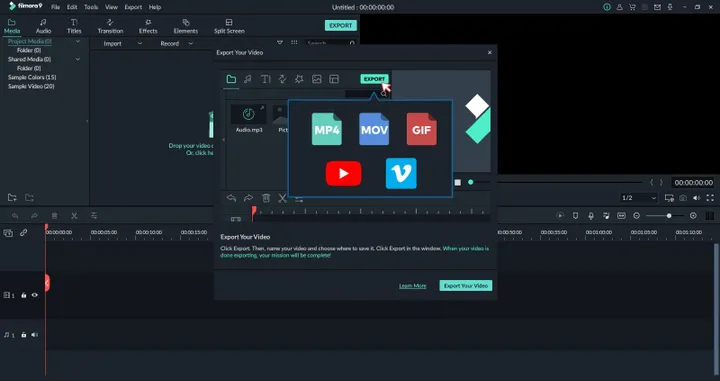This screenshot has width=720, height=381.
Task: Click the voiceover microphone icon
Action: tap(591, 216)
